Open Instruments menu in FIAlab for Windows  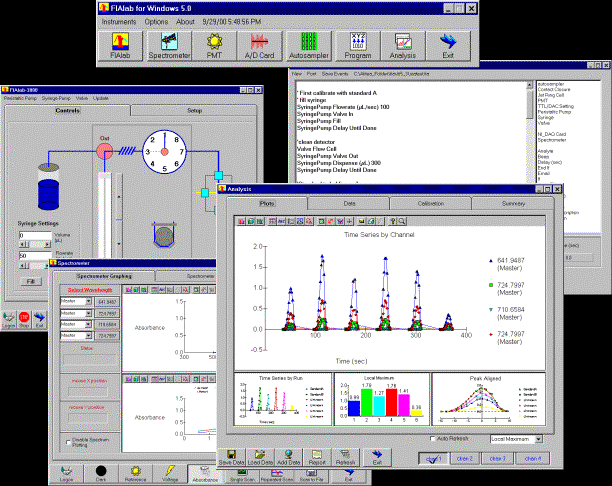pyautogui.click(x=119, y=22)
